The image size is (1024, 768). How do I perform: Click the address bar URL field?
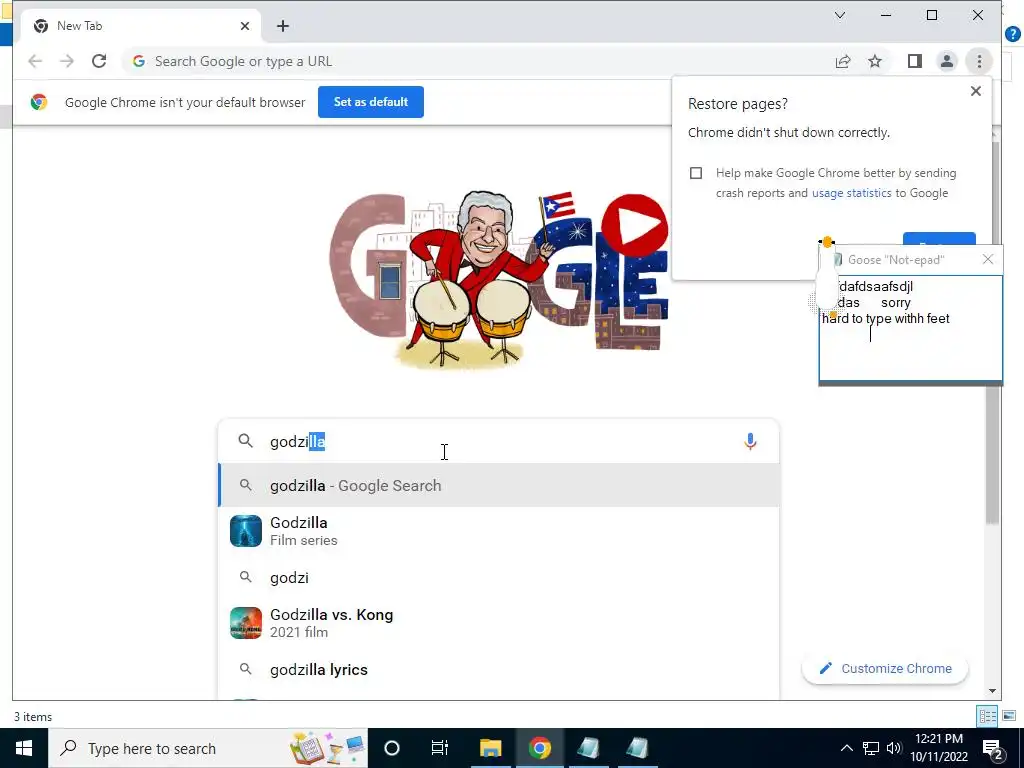click(477, 61)
